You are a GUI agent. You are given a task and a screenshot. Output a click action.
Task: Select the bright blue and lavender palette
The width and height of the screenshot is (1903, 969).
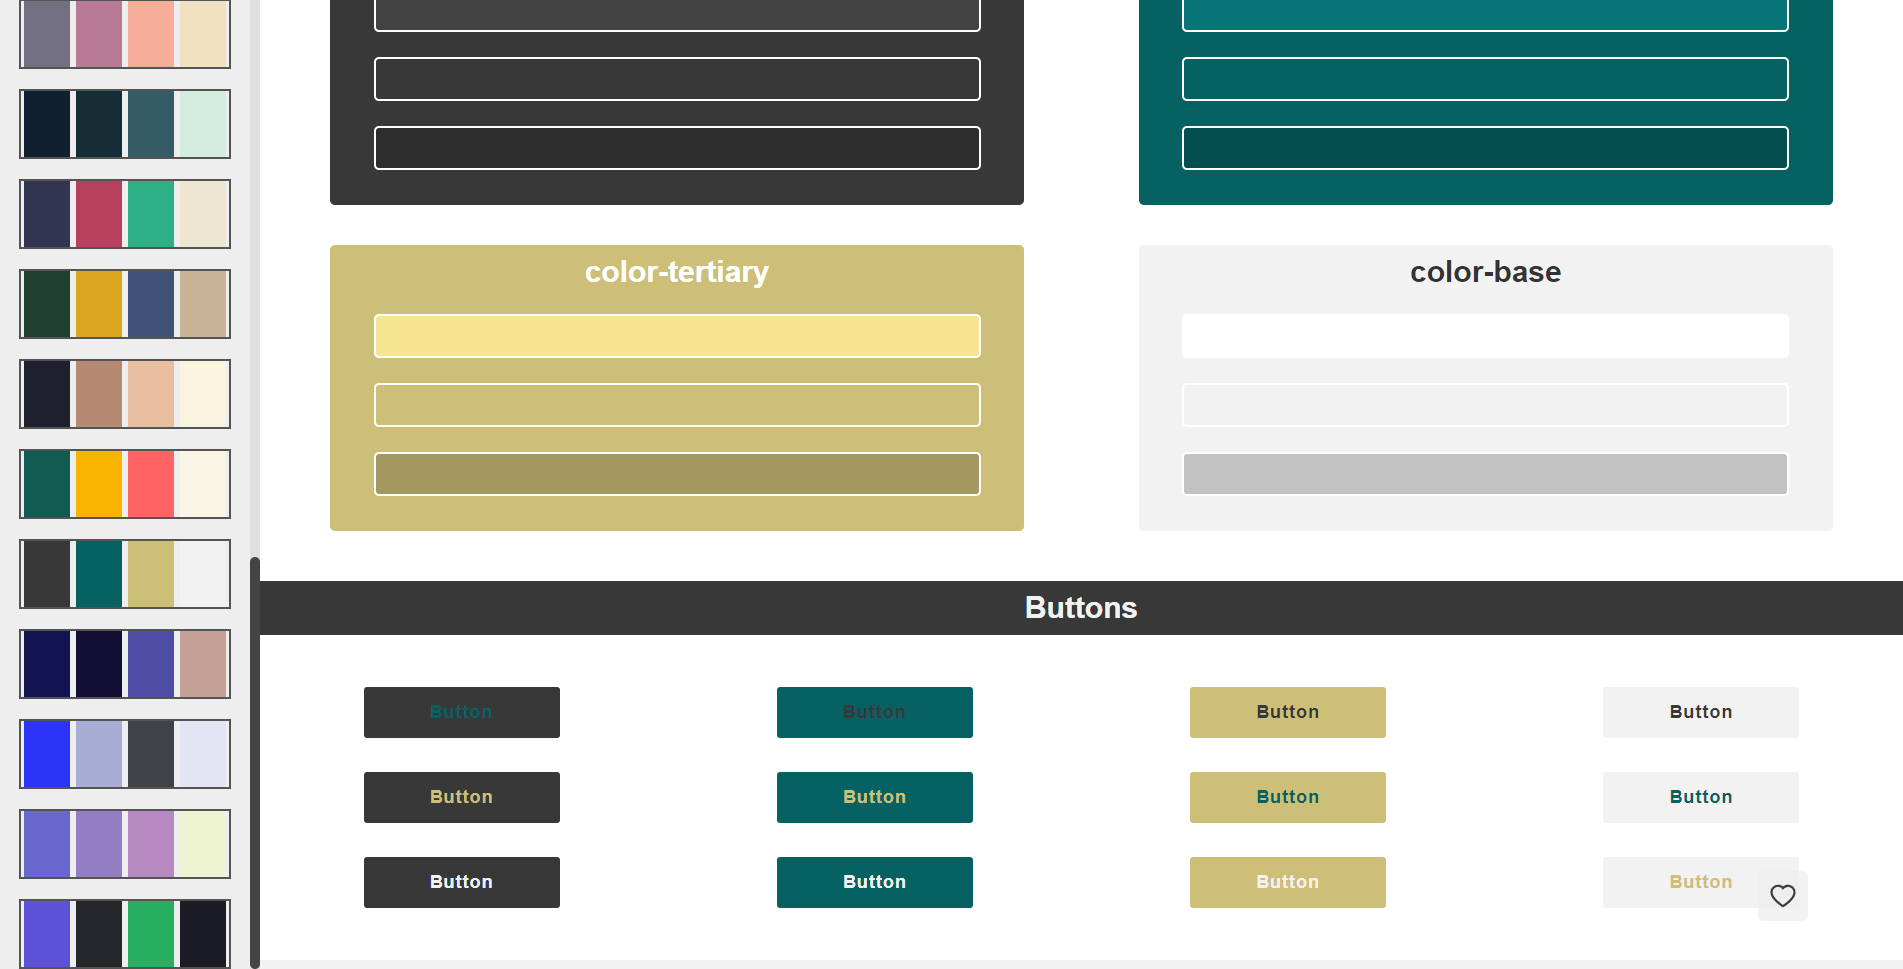pos(124,753)
